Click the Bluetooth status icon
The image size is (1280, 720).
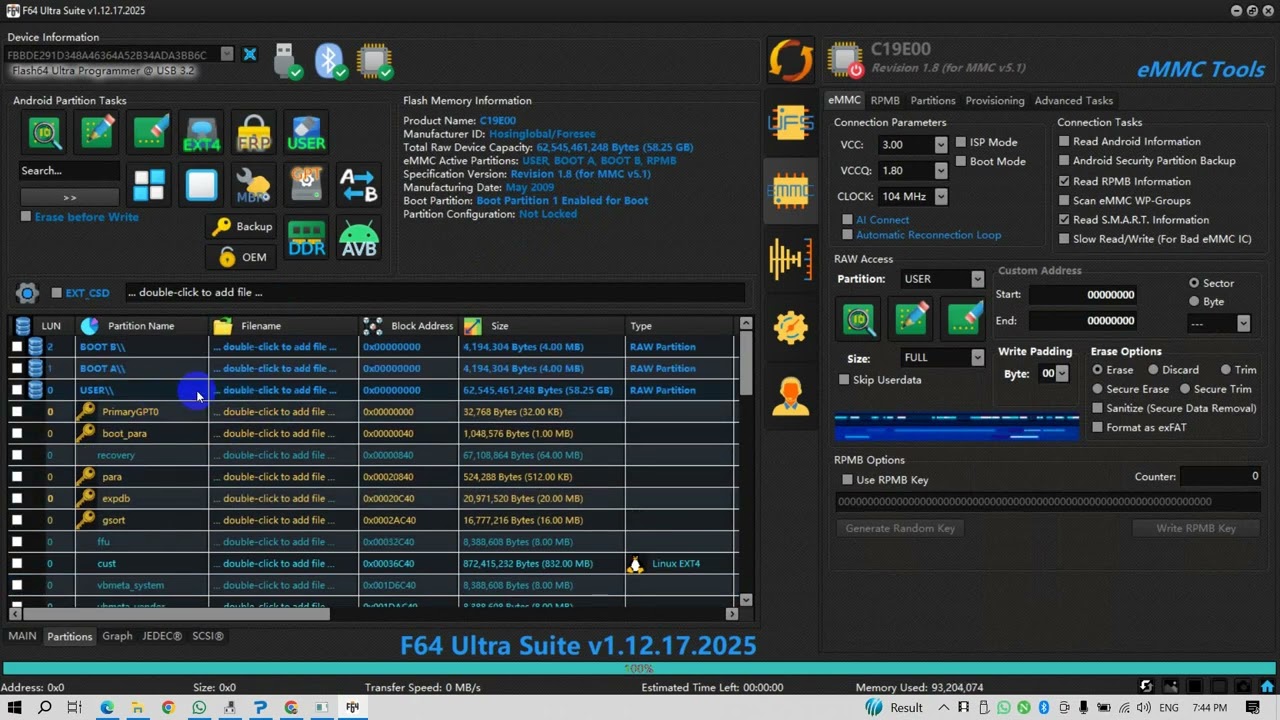point(330,60)
